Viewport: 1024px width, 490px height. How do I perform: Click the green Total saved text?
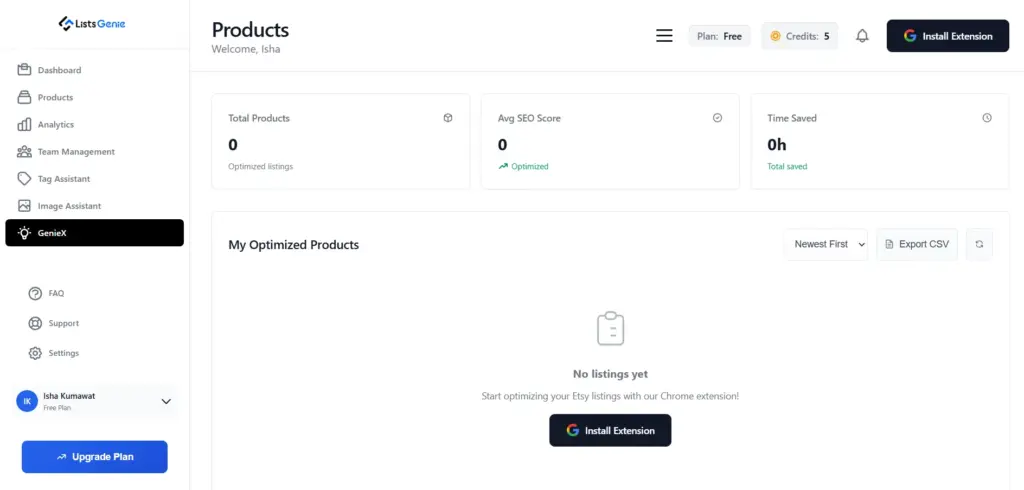(787, 167)
